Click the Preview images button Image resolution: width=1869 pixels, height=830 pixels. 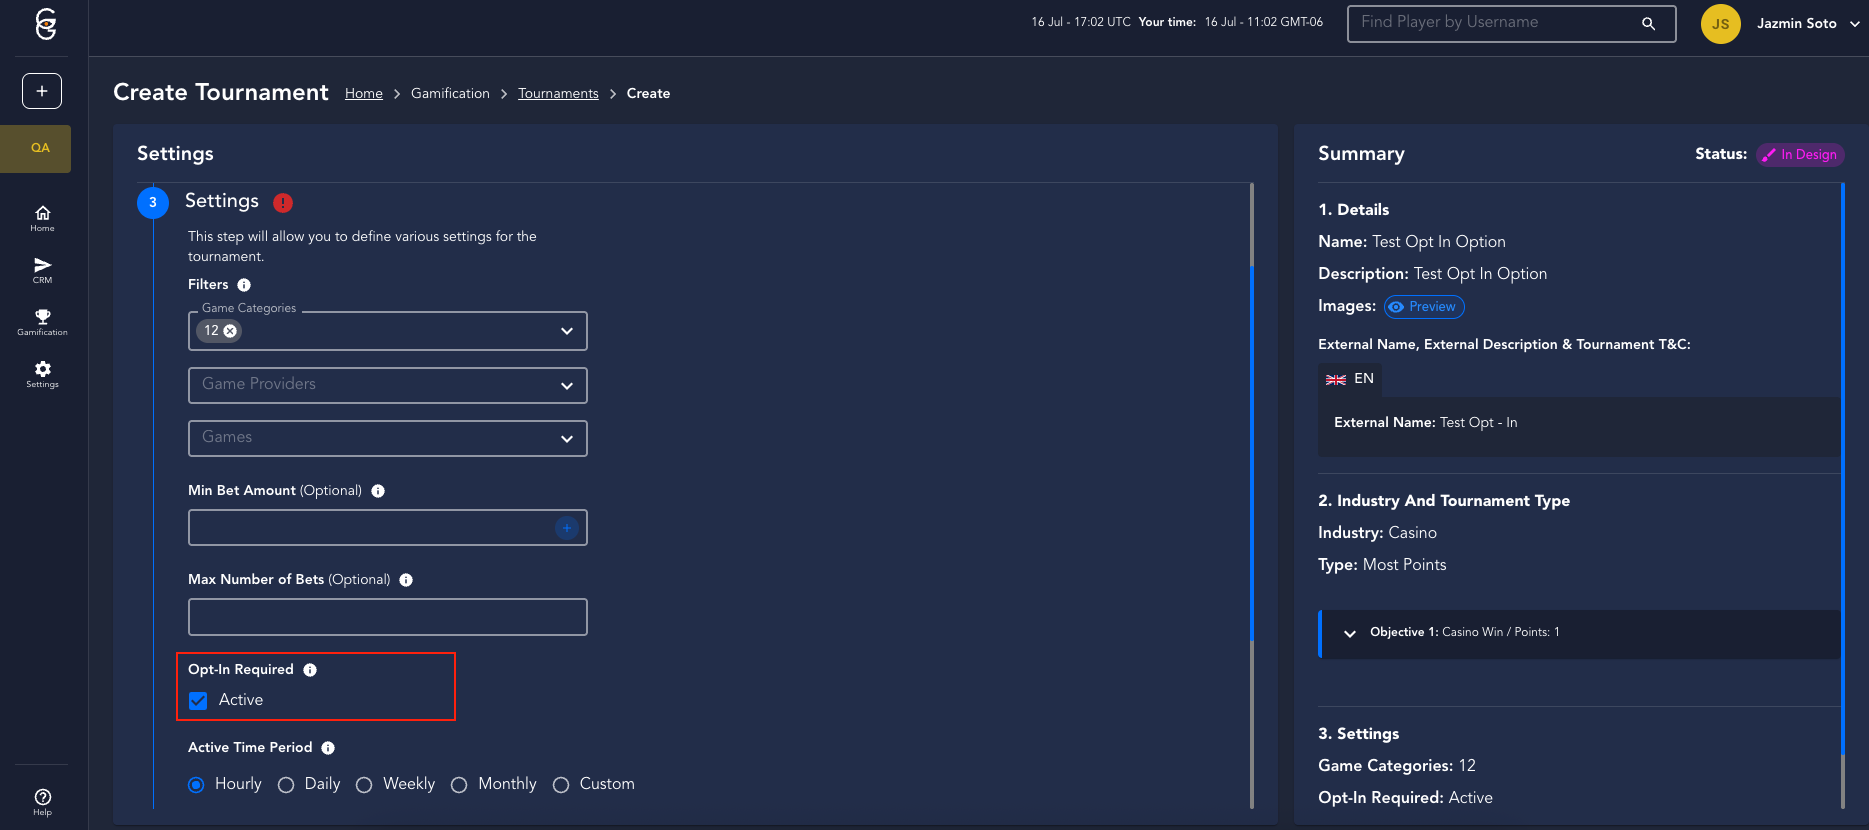[x=1424, y=307]
